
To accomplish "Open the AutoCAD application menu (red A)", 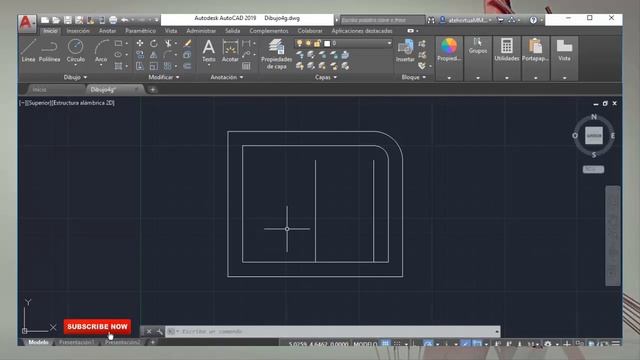I will [26, 23].
